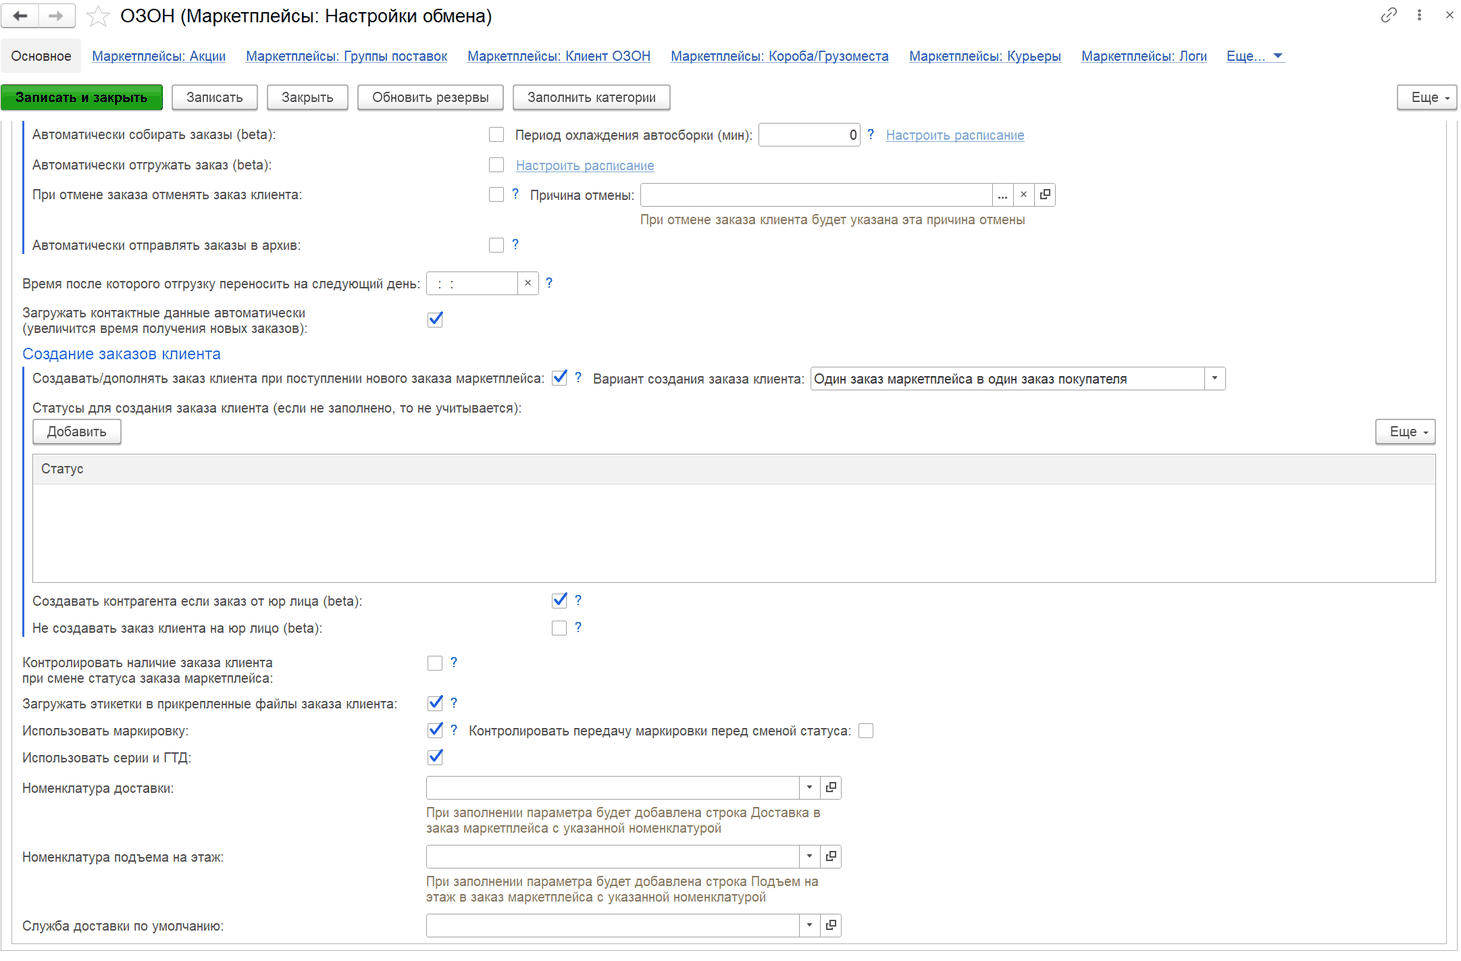
Task: Show help for Автоматически отправлять заказы в архив
Action: pos(516,244)
